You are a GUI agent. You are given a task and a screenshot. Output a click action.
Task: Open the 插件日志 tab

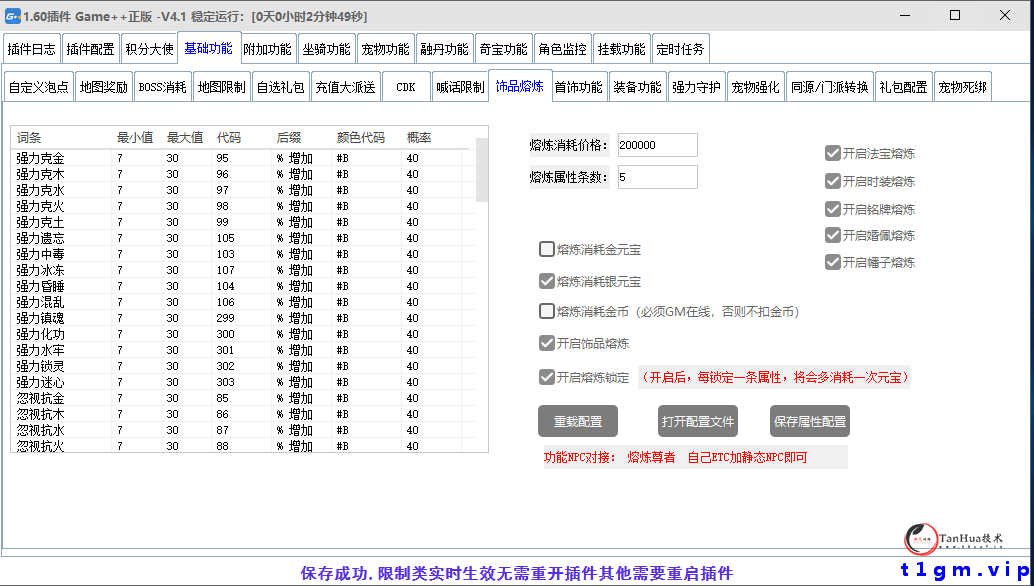tap(32, 47)
